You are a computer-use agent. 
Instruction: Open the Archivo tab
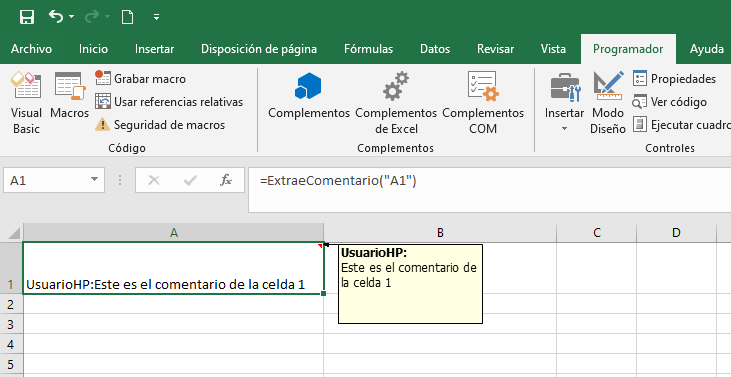[x=31, y=49]
